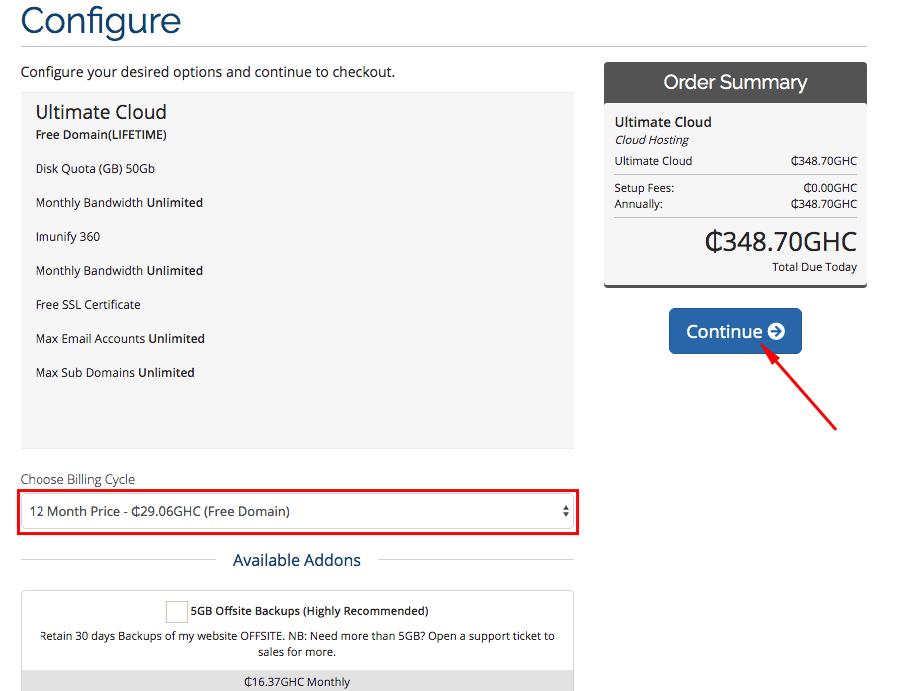Click the Free Domain(LIFETIME) text

pos(101,135)
